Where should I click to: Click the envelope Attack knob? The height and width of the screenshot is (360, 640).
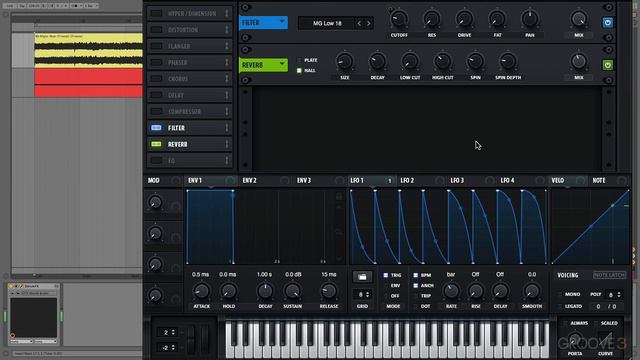(201, 291)
